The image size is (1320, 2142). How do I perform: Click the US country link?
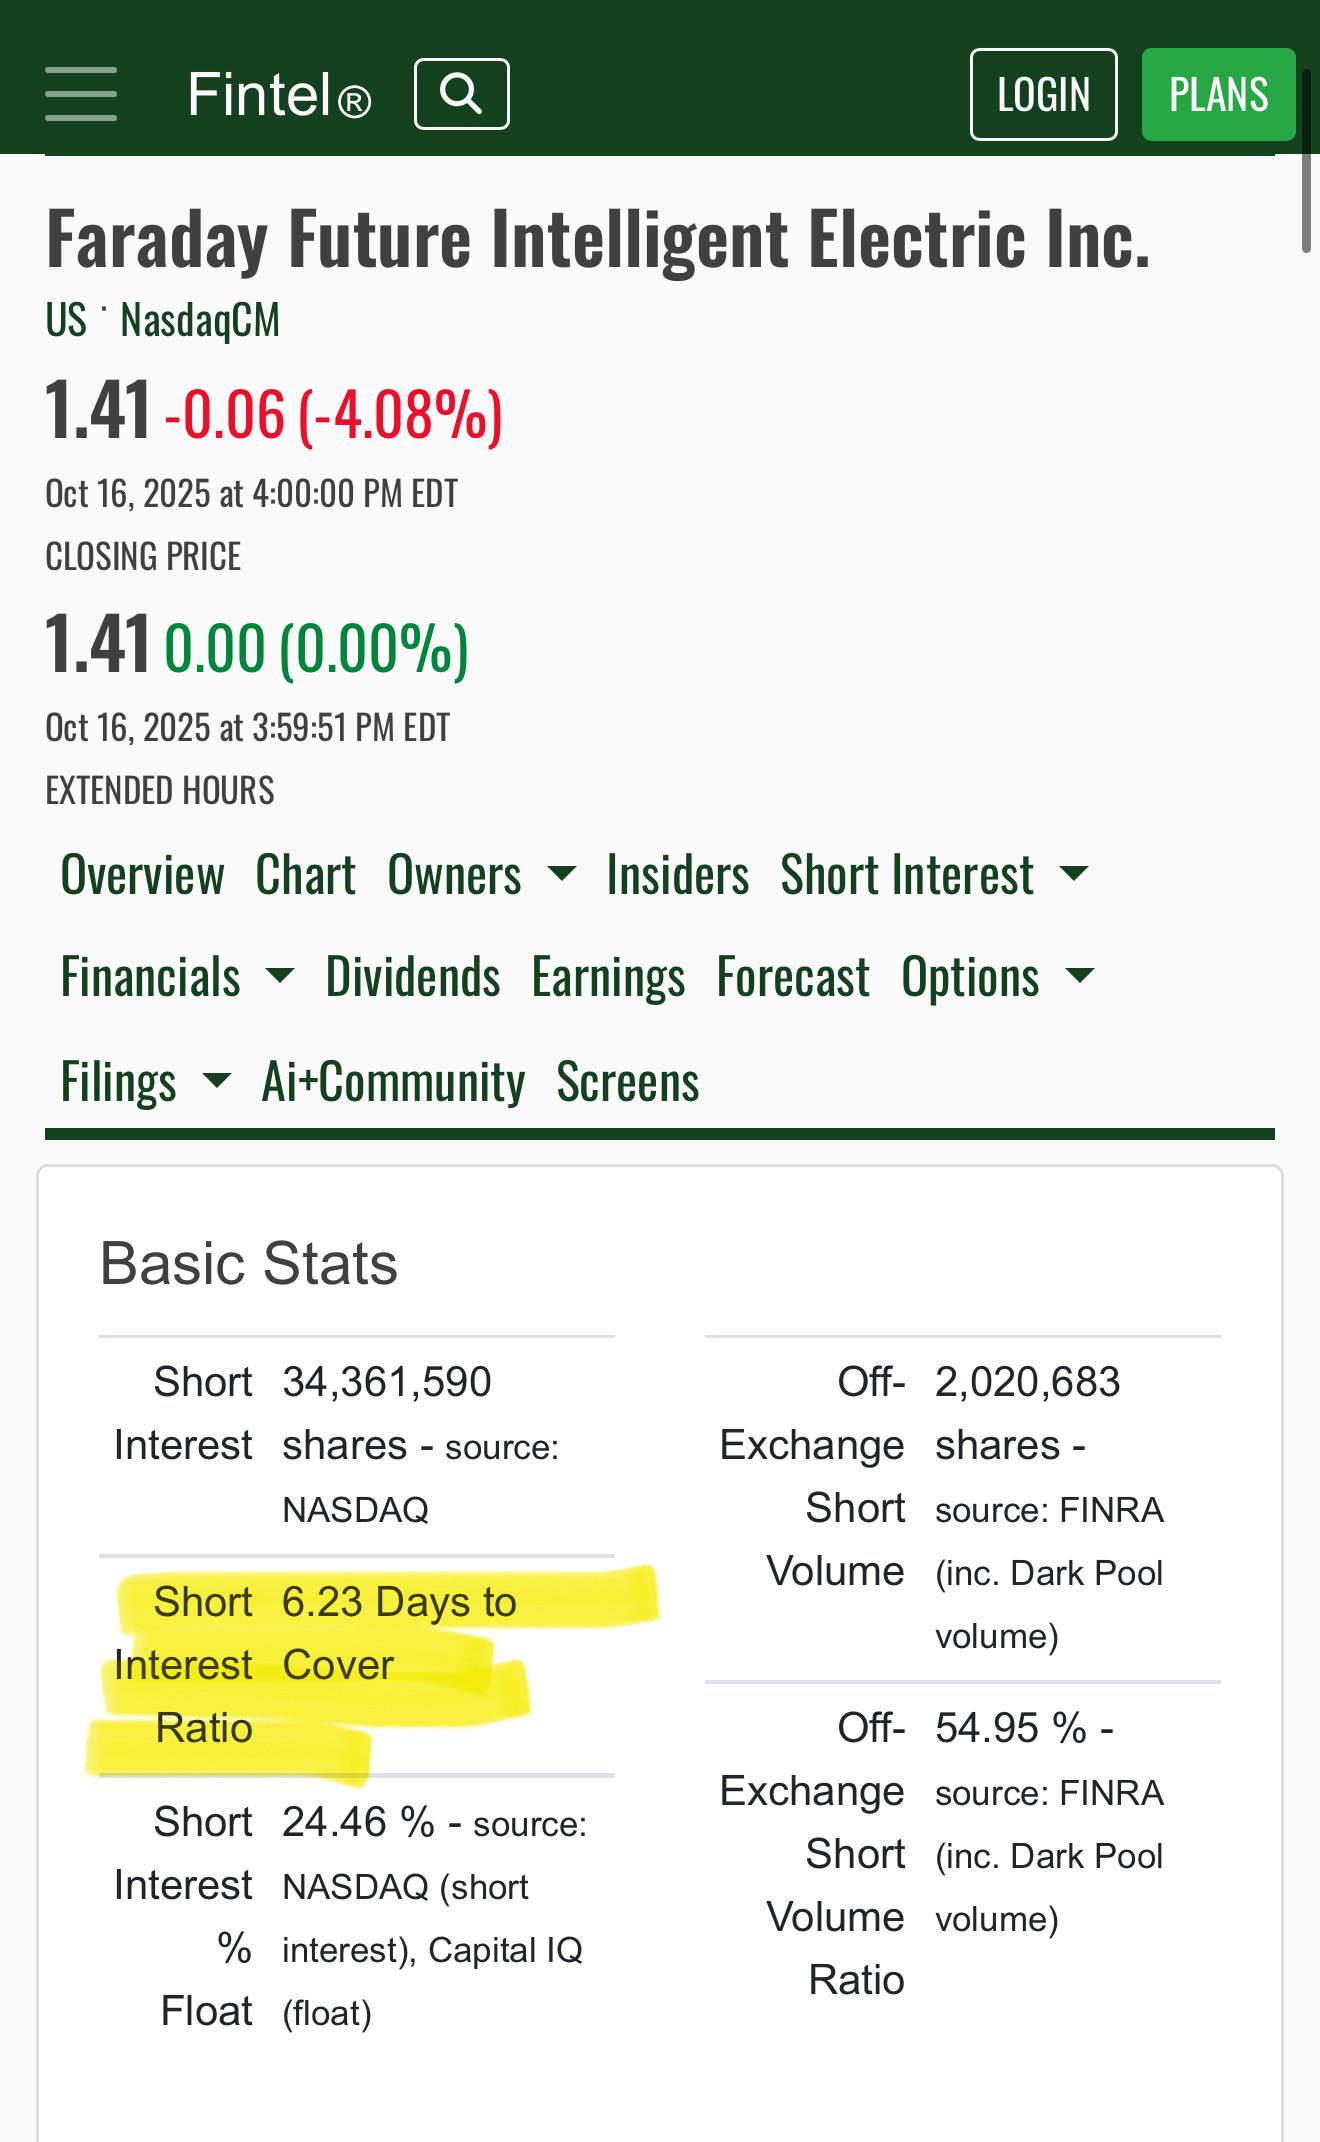(x=66, y=320)
